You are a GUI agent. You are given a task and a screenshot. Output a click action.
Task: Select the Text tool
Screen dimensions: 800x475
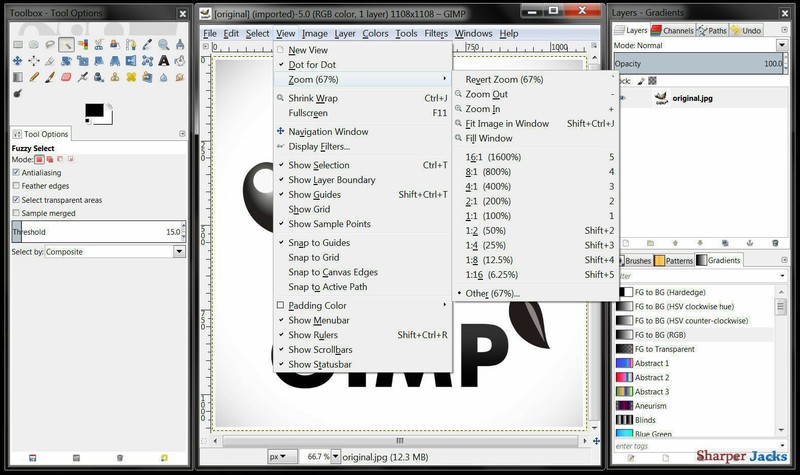tap(164, 61)
